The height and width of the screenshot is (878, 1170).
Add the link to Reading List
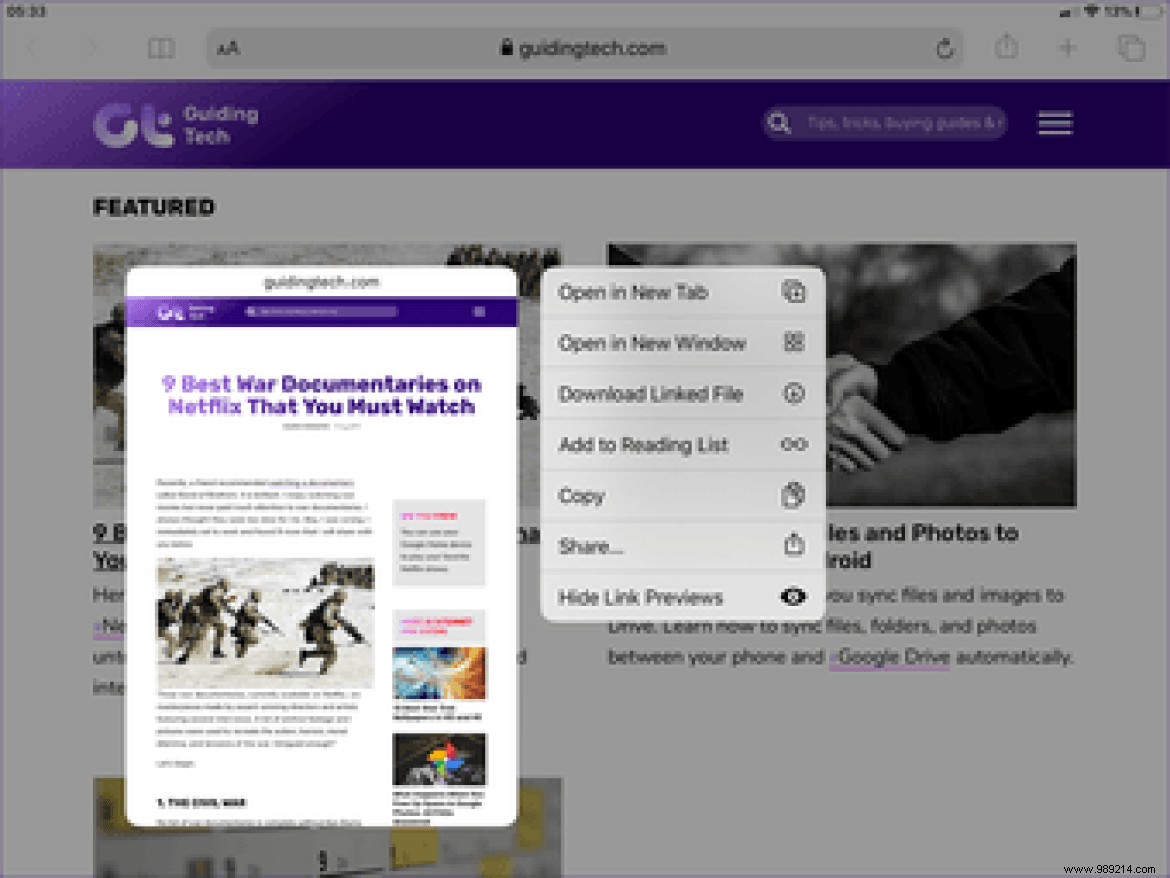tap(643, 445)
